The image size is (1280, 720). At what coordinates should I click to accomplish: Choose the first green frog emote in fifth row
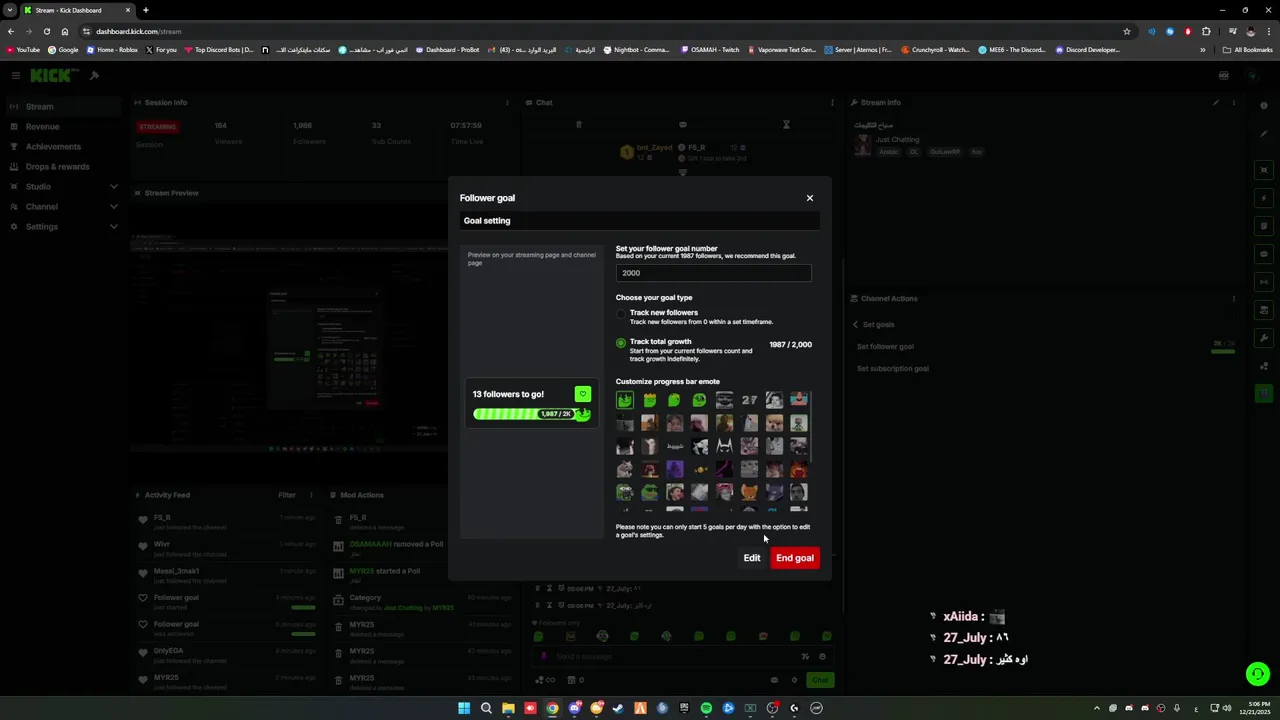click(x=625, y=492)
